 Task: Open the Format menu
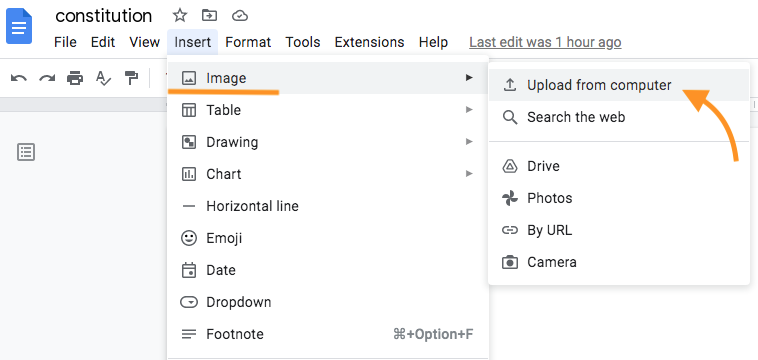(x=248, y=43)
